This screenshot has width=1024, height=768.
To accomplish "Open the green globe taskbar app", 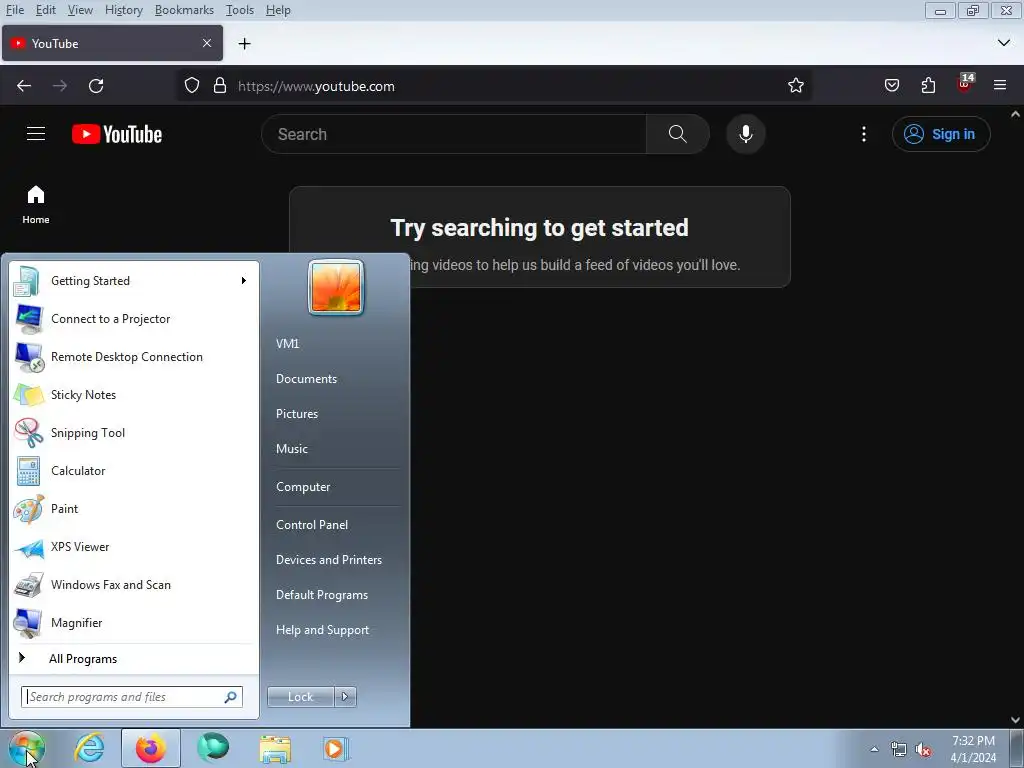I will [x=214, y=747].
